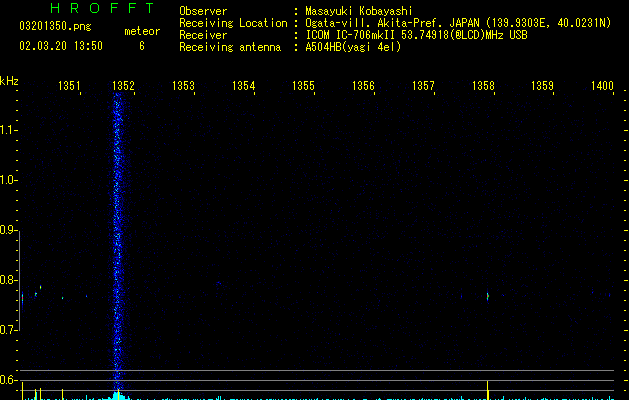This screenshot has height=400, width=629.
Task: Click the yellow detection spike below 1358
Action: (x=487, y=390)
